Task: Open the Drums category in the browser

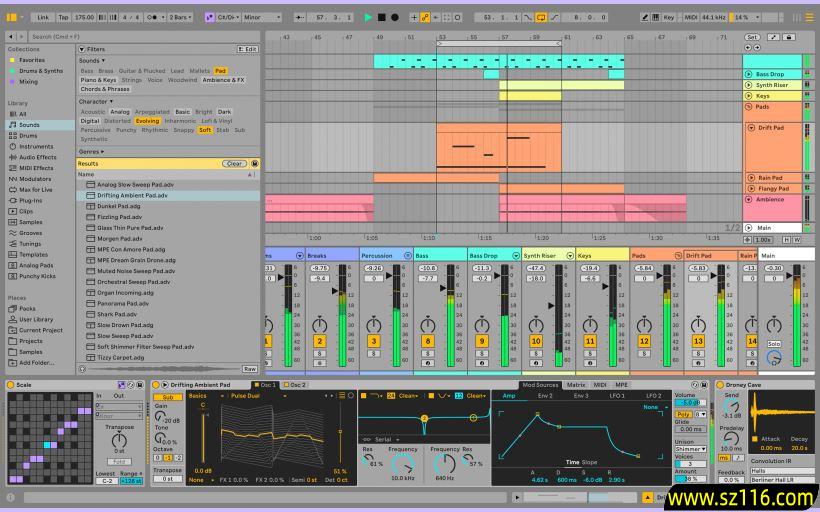Action: pyautogui.click(x=28, y=136)
